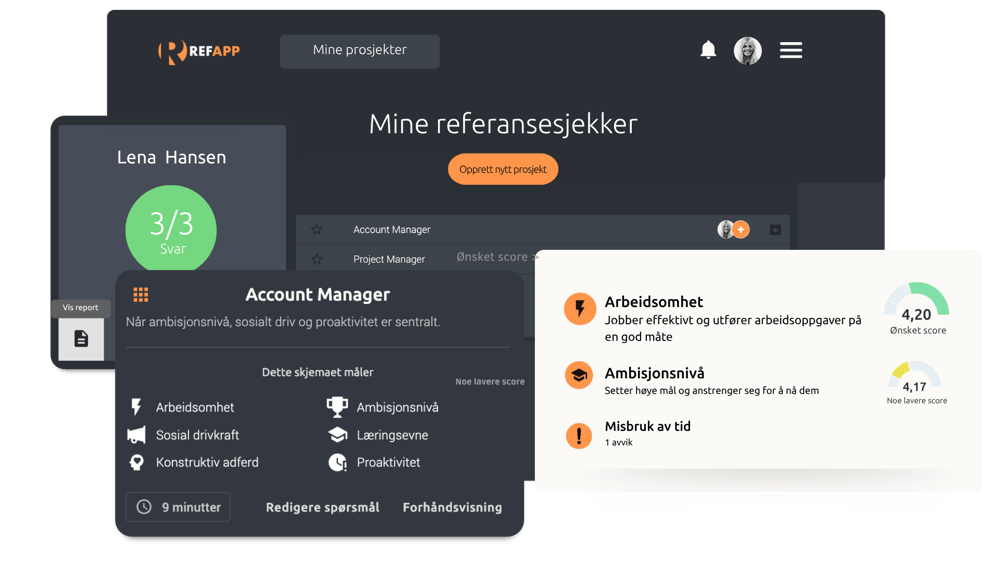This screenshot has height=562, width=1000.
Task: Select the Arbeidsomhet lightning bolt icon
Action: (x=579, y=310)
